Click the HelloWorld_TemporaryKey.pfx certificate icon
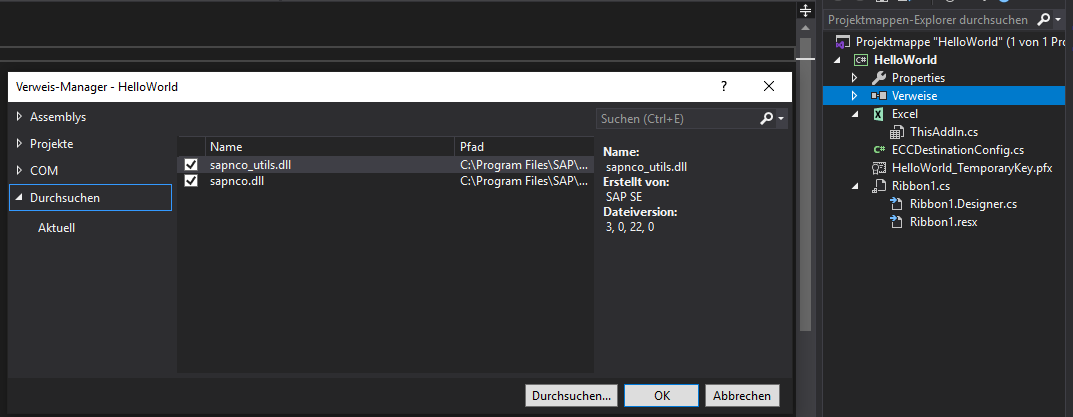1073x417 pixels. (879, 168)
